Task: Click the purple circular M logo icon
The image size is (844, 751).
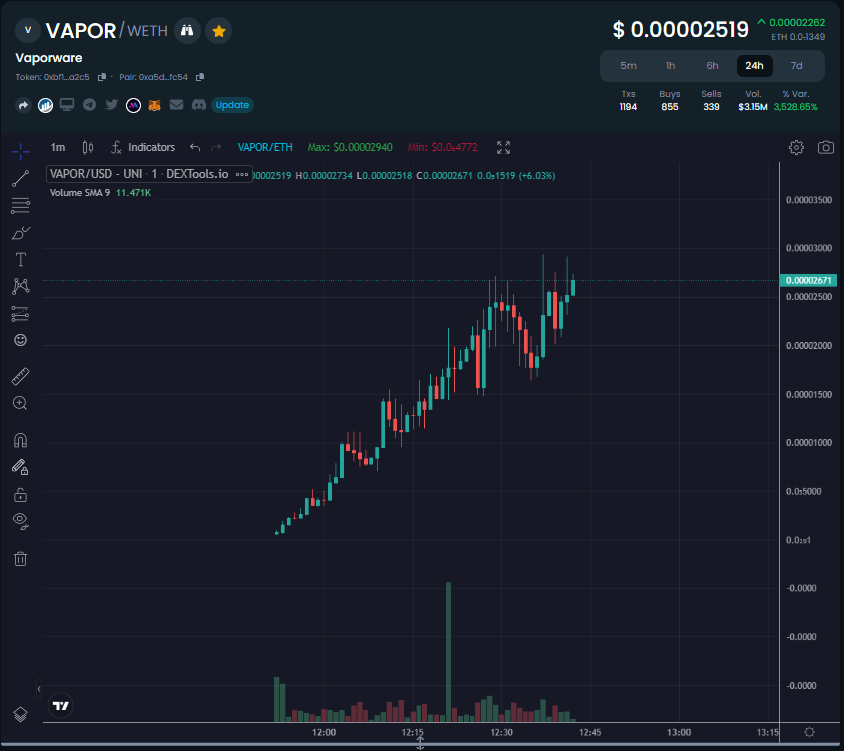Action: [133, 105]
